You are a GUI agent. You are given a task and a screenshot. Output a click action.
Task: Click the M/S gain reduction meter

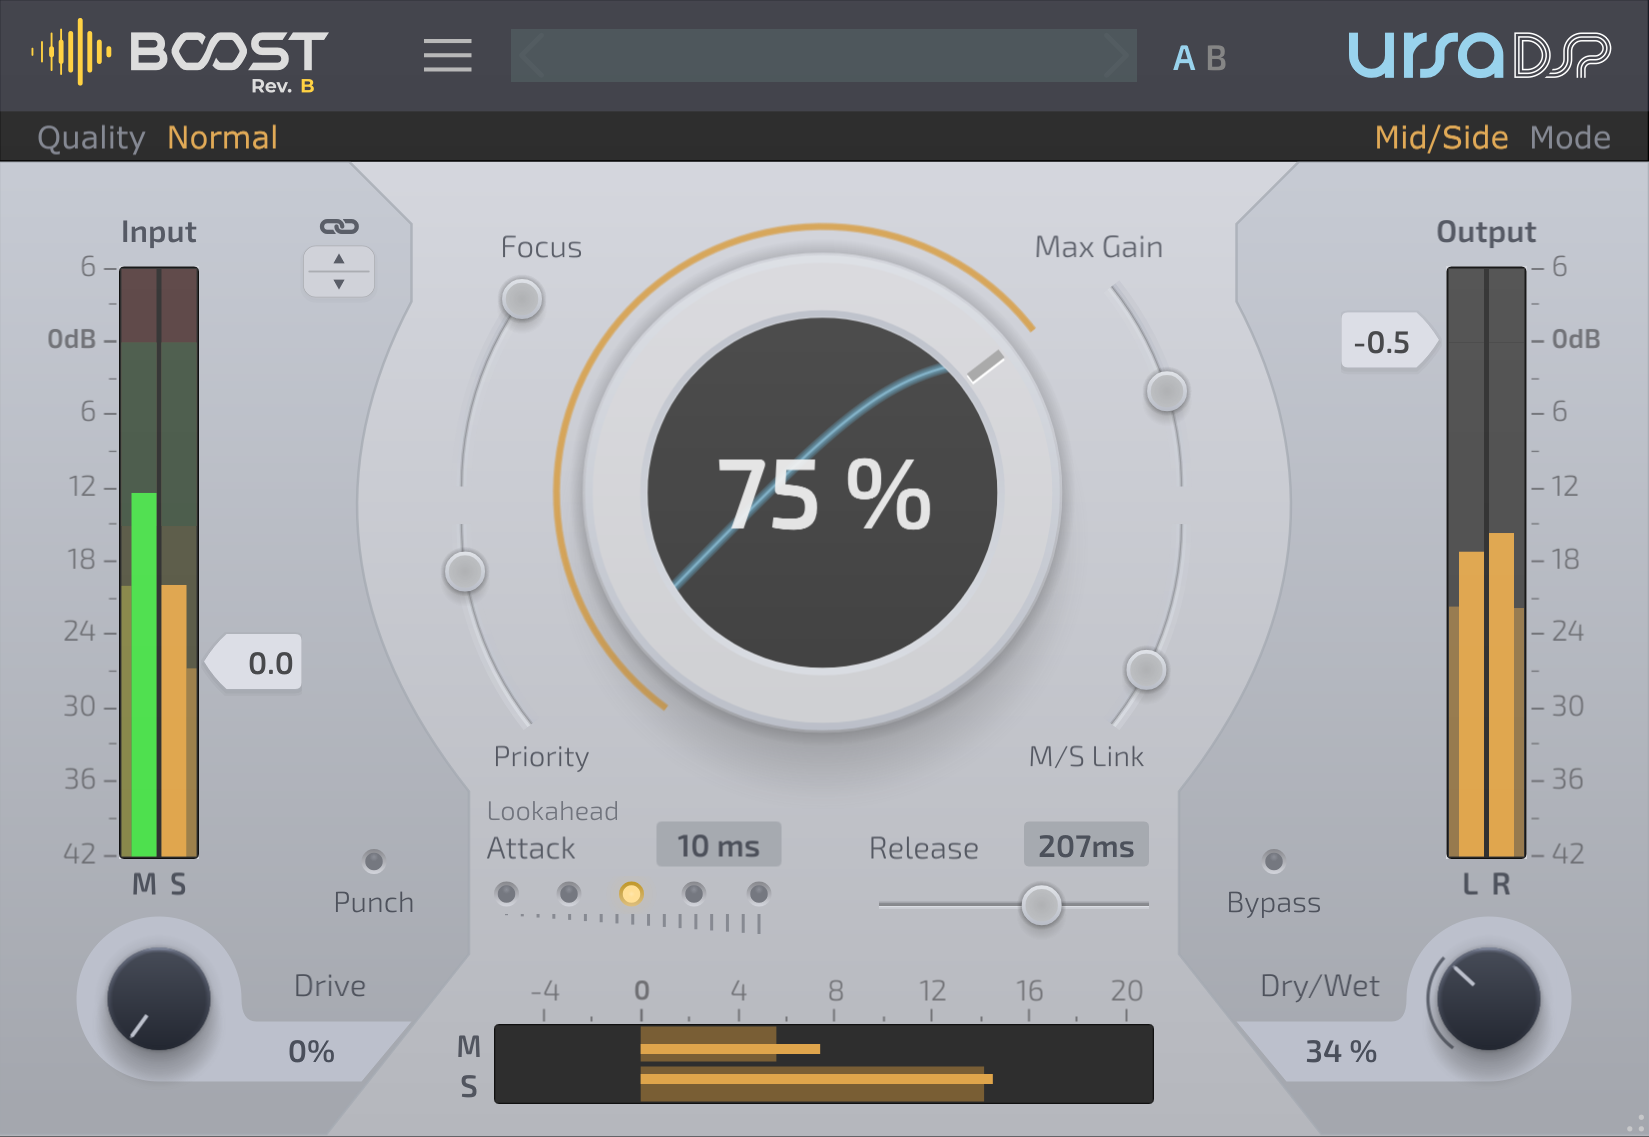[x=824, y=1064]
